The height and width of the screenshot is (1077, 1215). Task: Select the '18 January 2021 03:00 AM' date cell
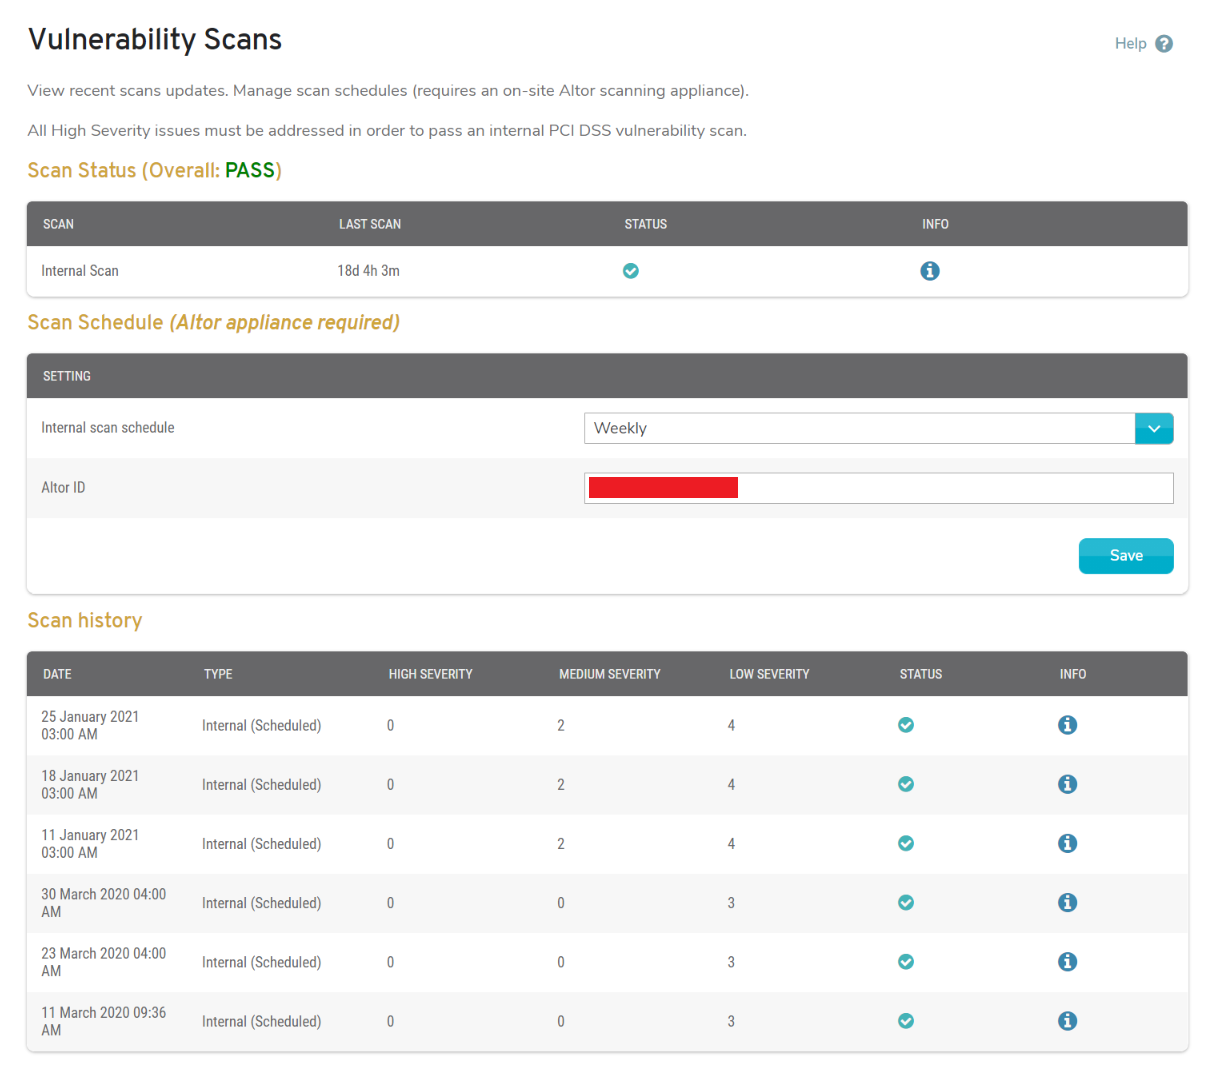point(90,784)
